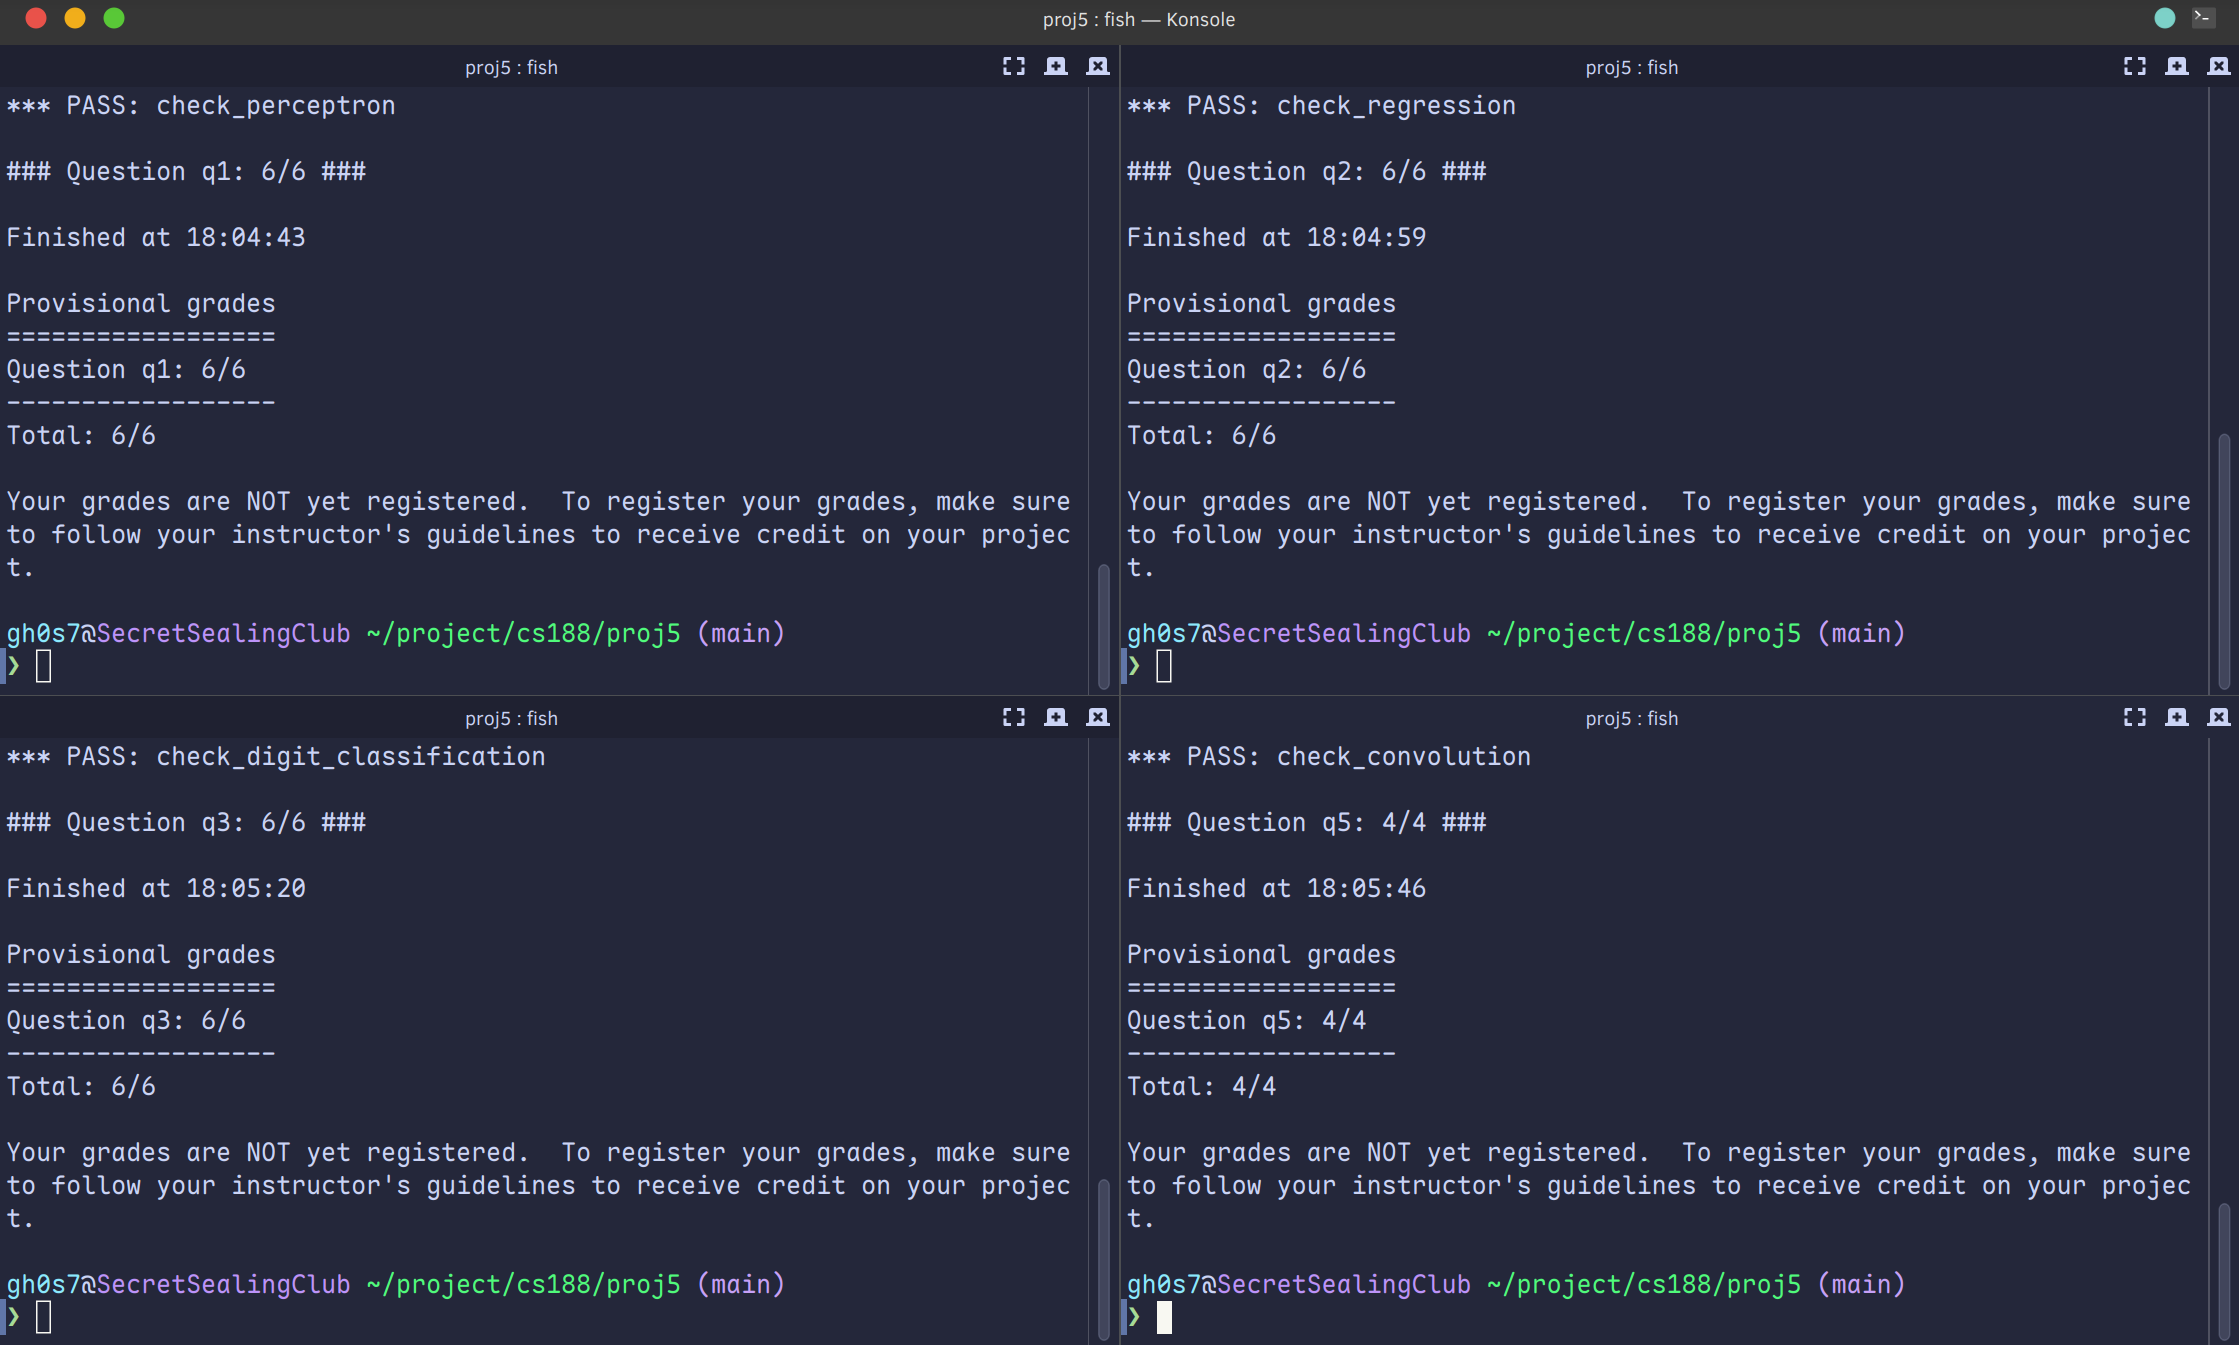Maximize the top-right check_regression terminal pane

[x=2134, y=66]
